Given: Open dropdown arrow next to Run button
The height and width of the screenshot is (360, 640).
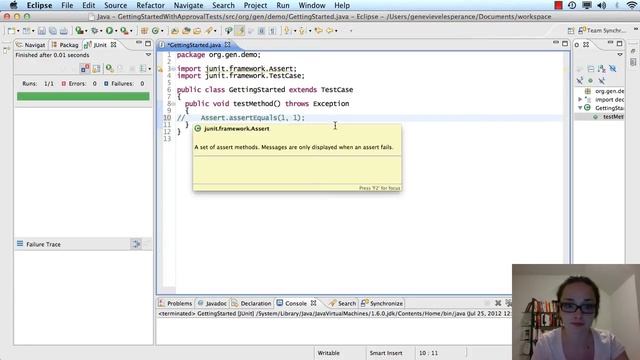Looking at the screenshot, I should coord(116,31).
